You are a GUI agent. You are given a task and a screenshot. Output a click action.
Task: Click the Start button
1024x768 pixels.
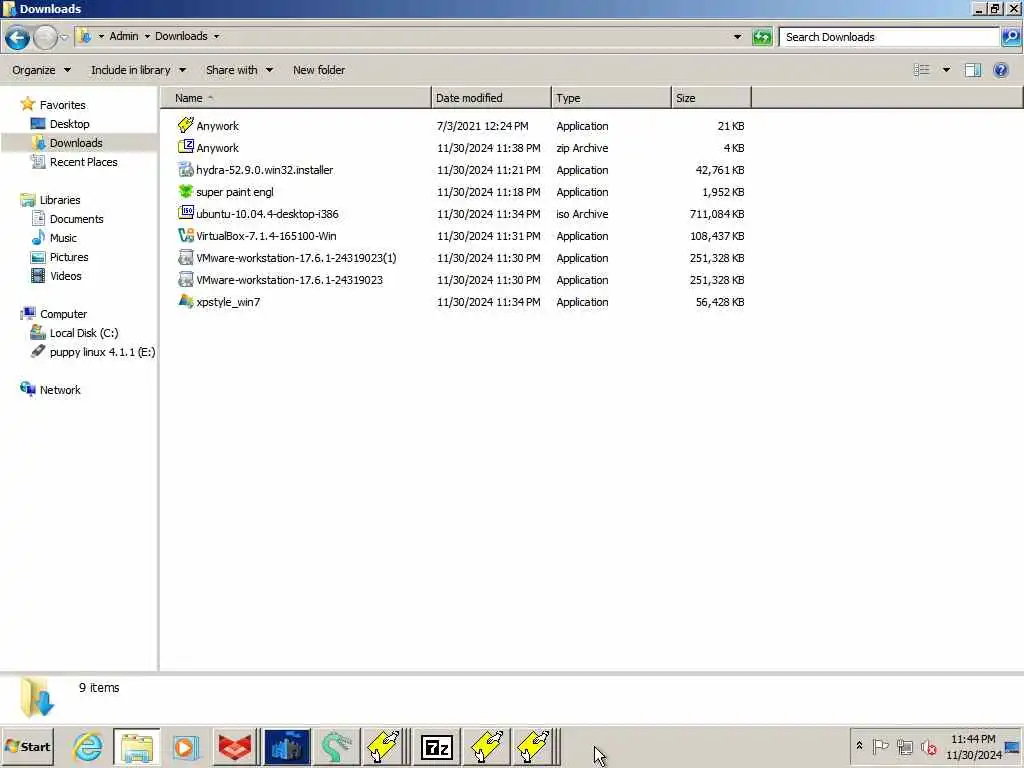coord(27,746)
